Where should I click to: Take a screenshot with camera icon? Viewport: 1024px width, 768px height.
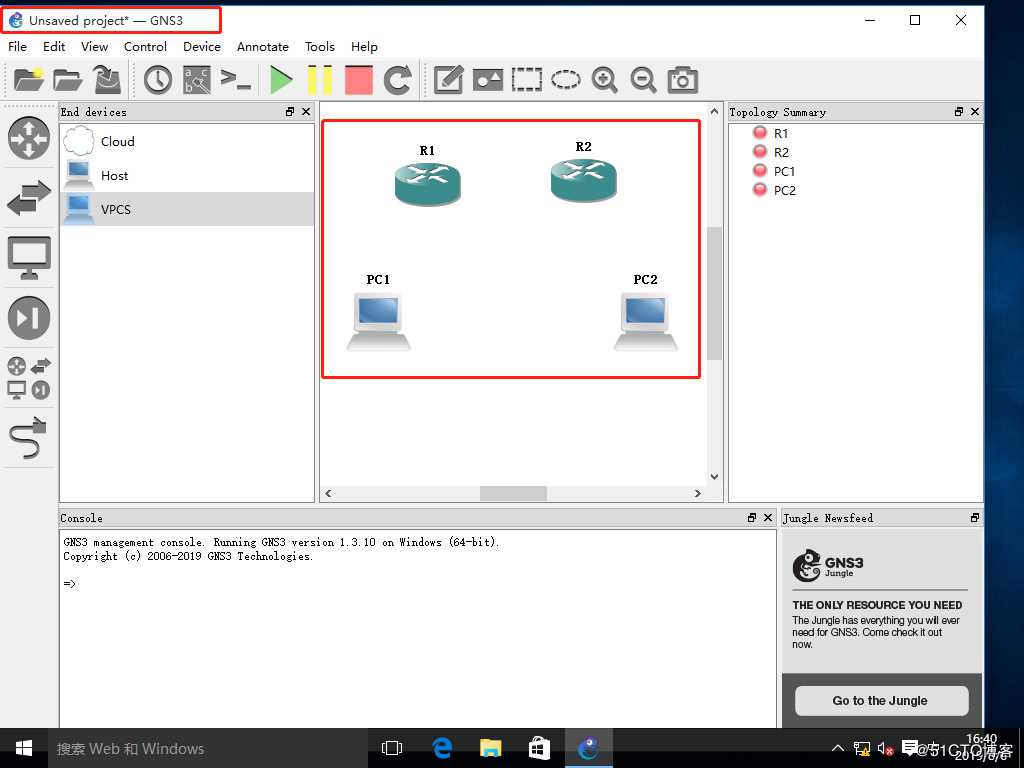[x=682, y=80]
